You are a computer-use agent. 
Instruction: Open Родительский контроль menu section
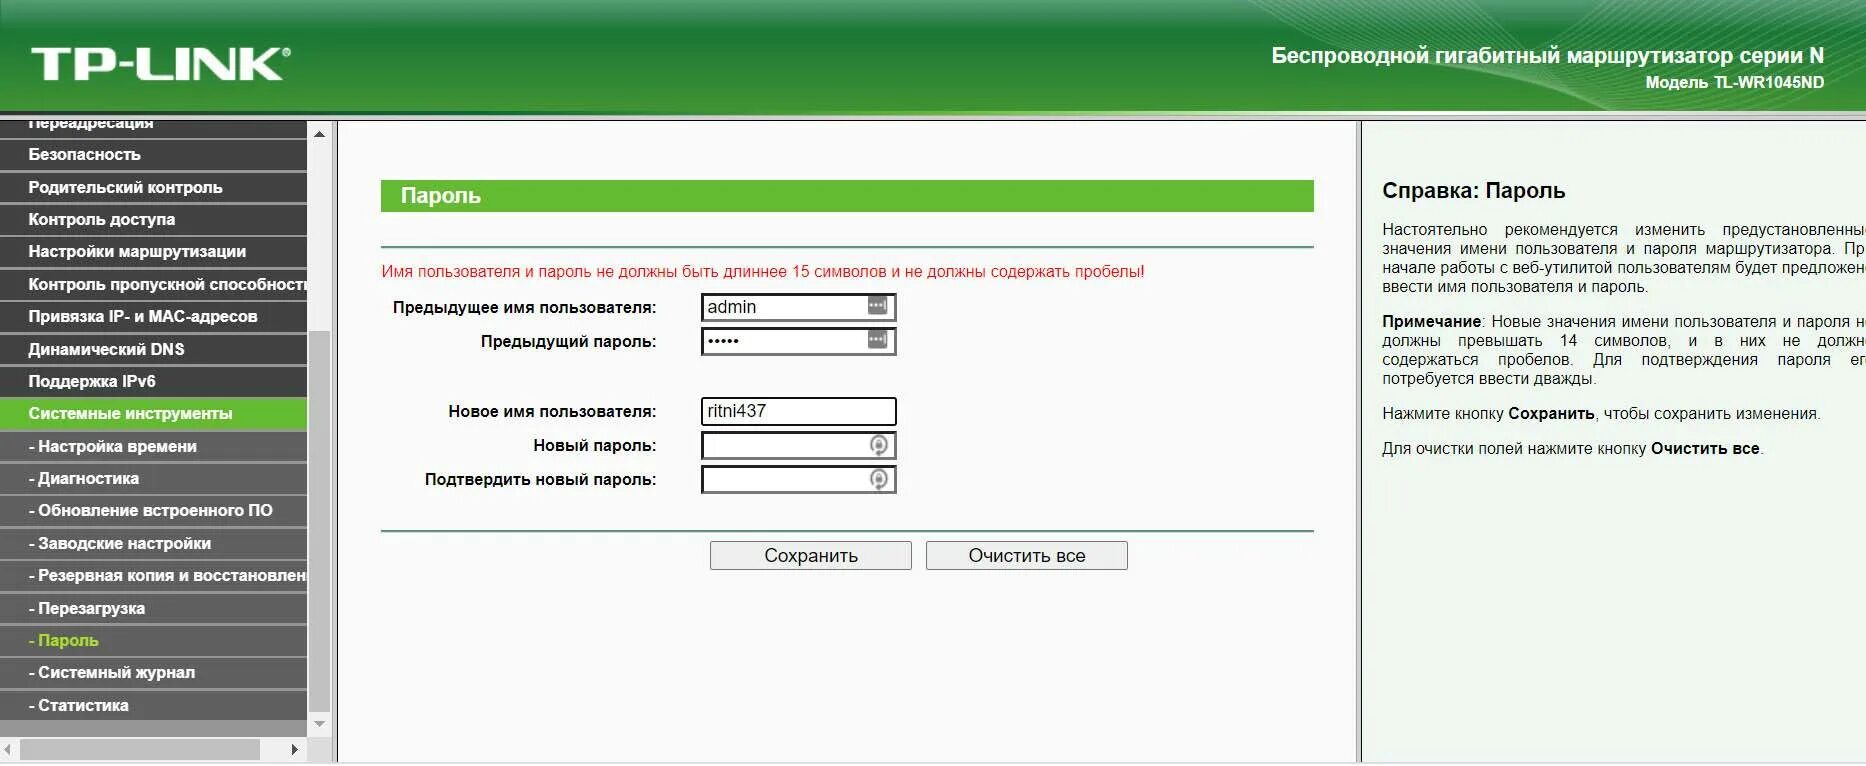pos(153,187)
